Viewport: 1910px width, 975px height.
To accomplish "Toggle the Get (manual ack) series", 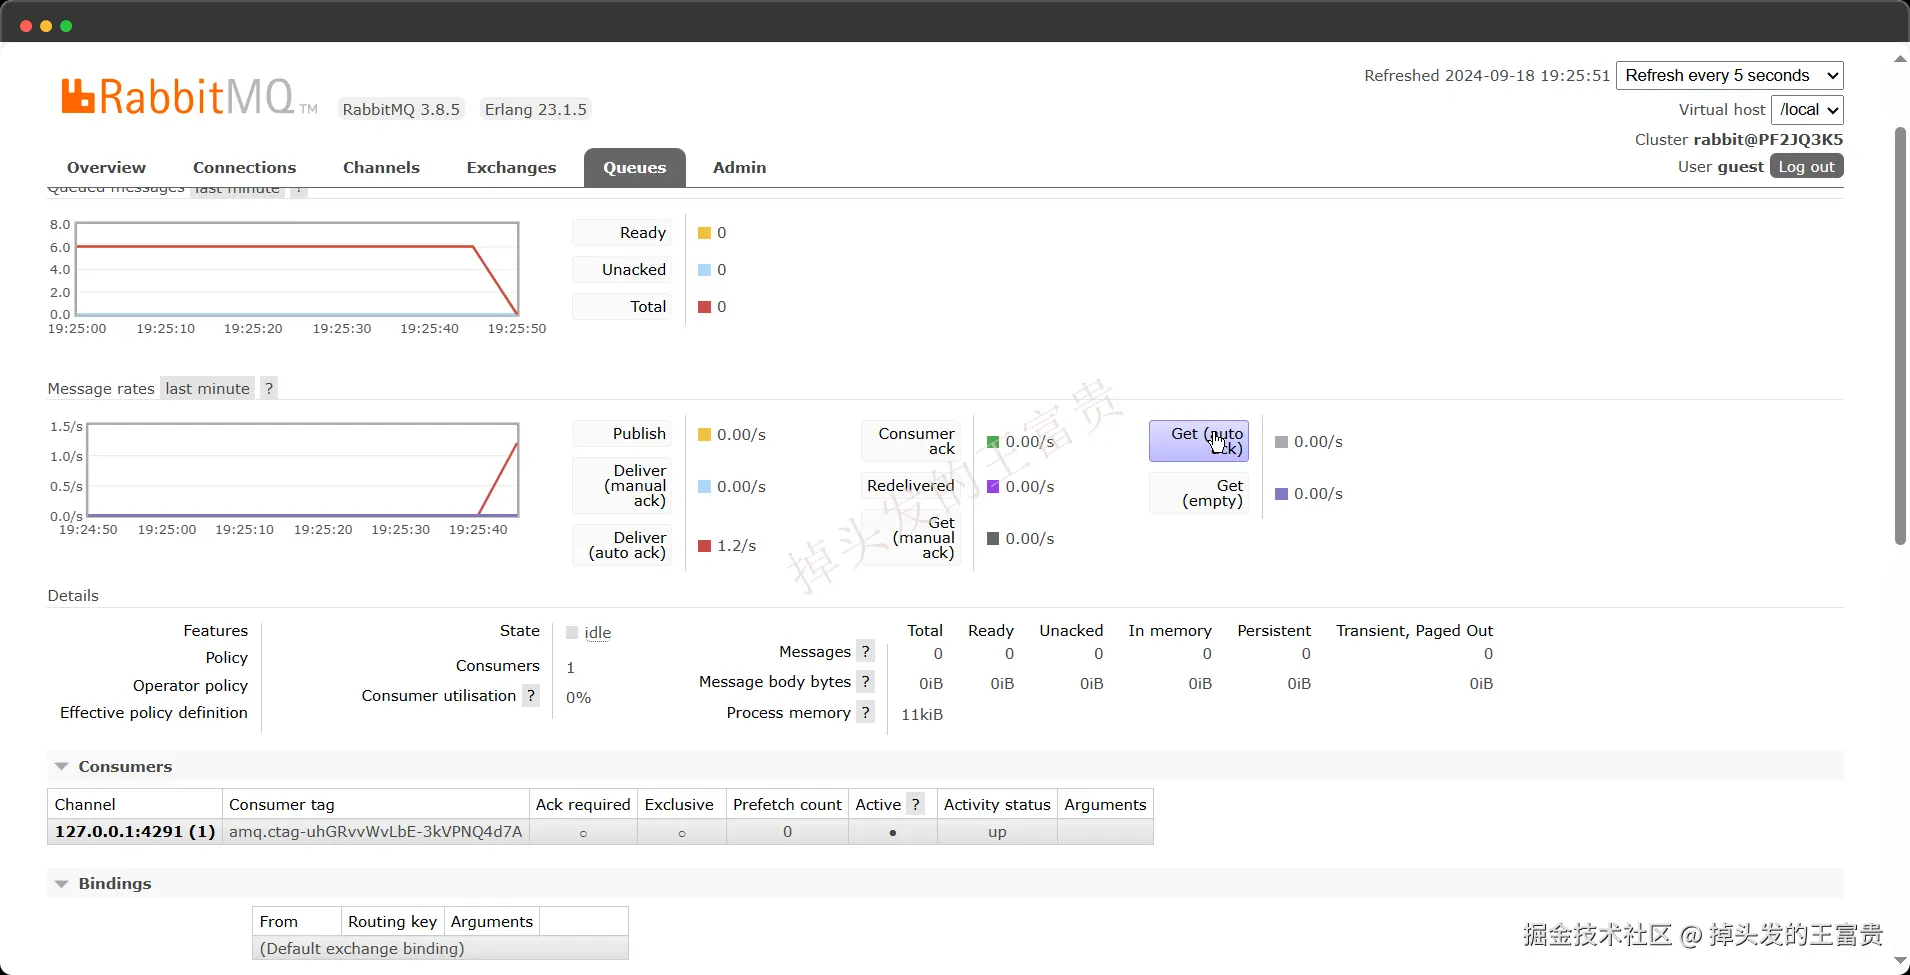I will pyautogui.click(x=911, y=538).
